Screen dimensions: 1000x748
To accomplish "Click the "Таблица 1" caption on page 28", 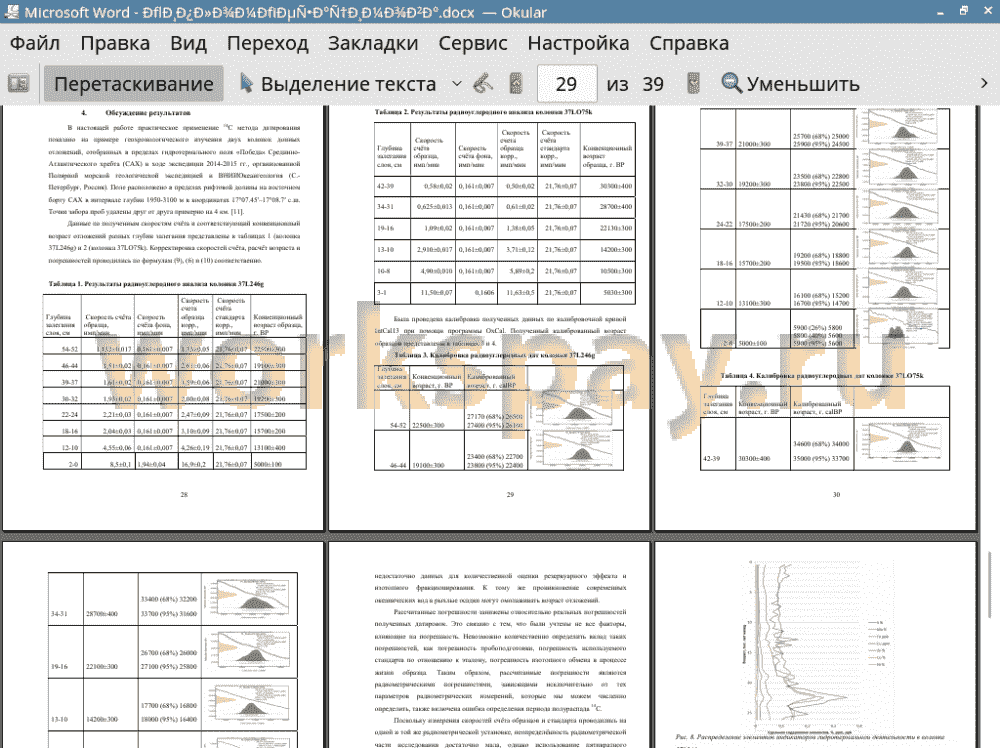I will tap(156, 284).
